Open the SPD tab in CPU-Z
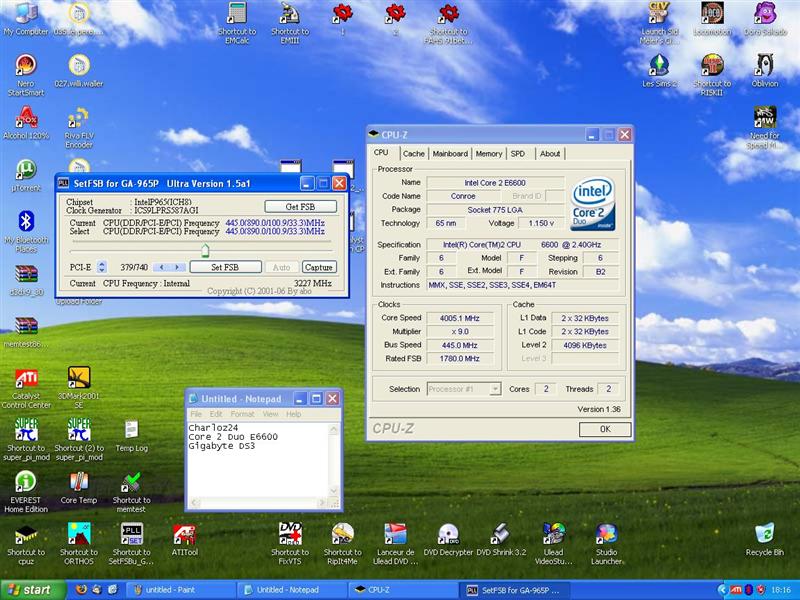The image size is (800, 600). coord(518,154)
